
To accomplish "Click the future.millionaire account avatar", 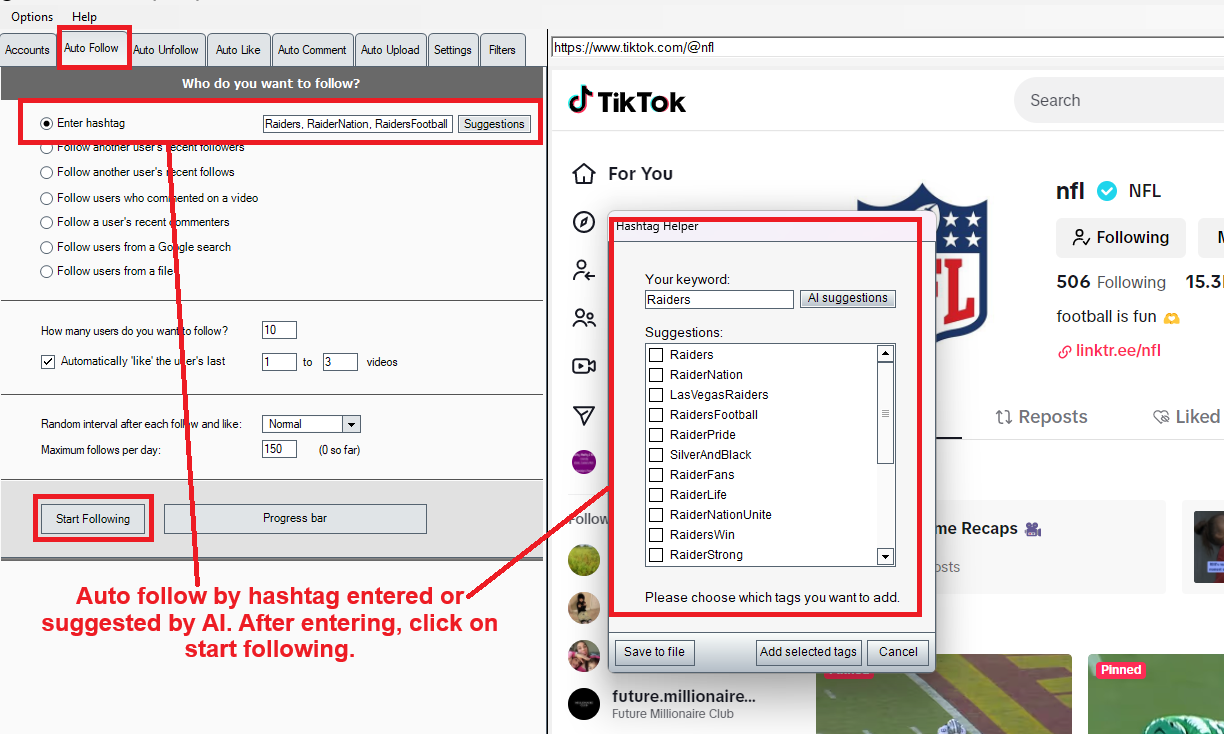I will [x=584, y=704].
